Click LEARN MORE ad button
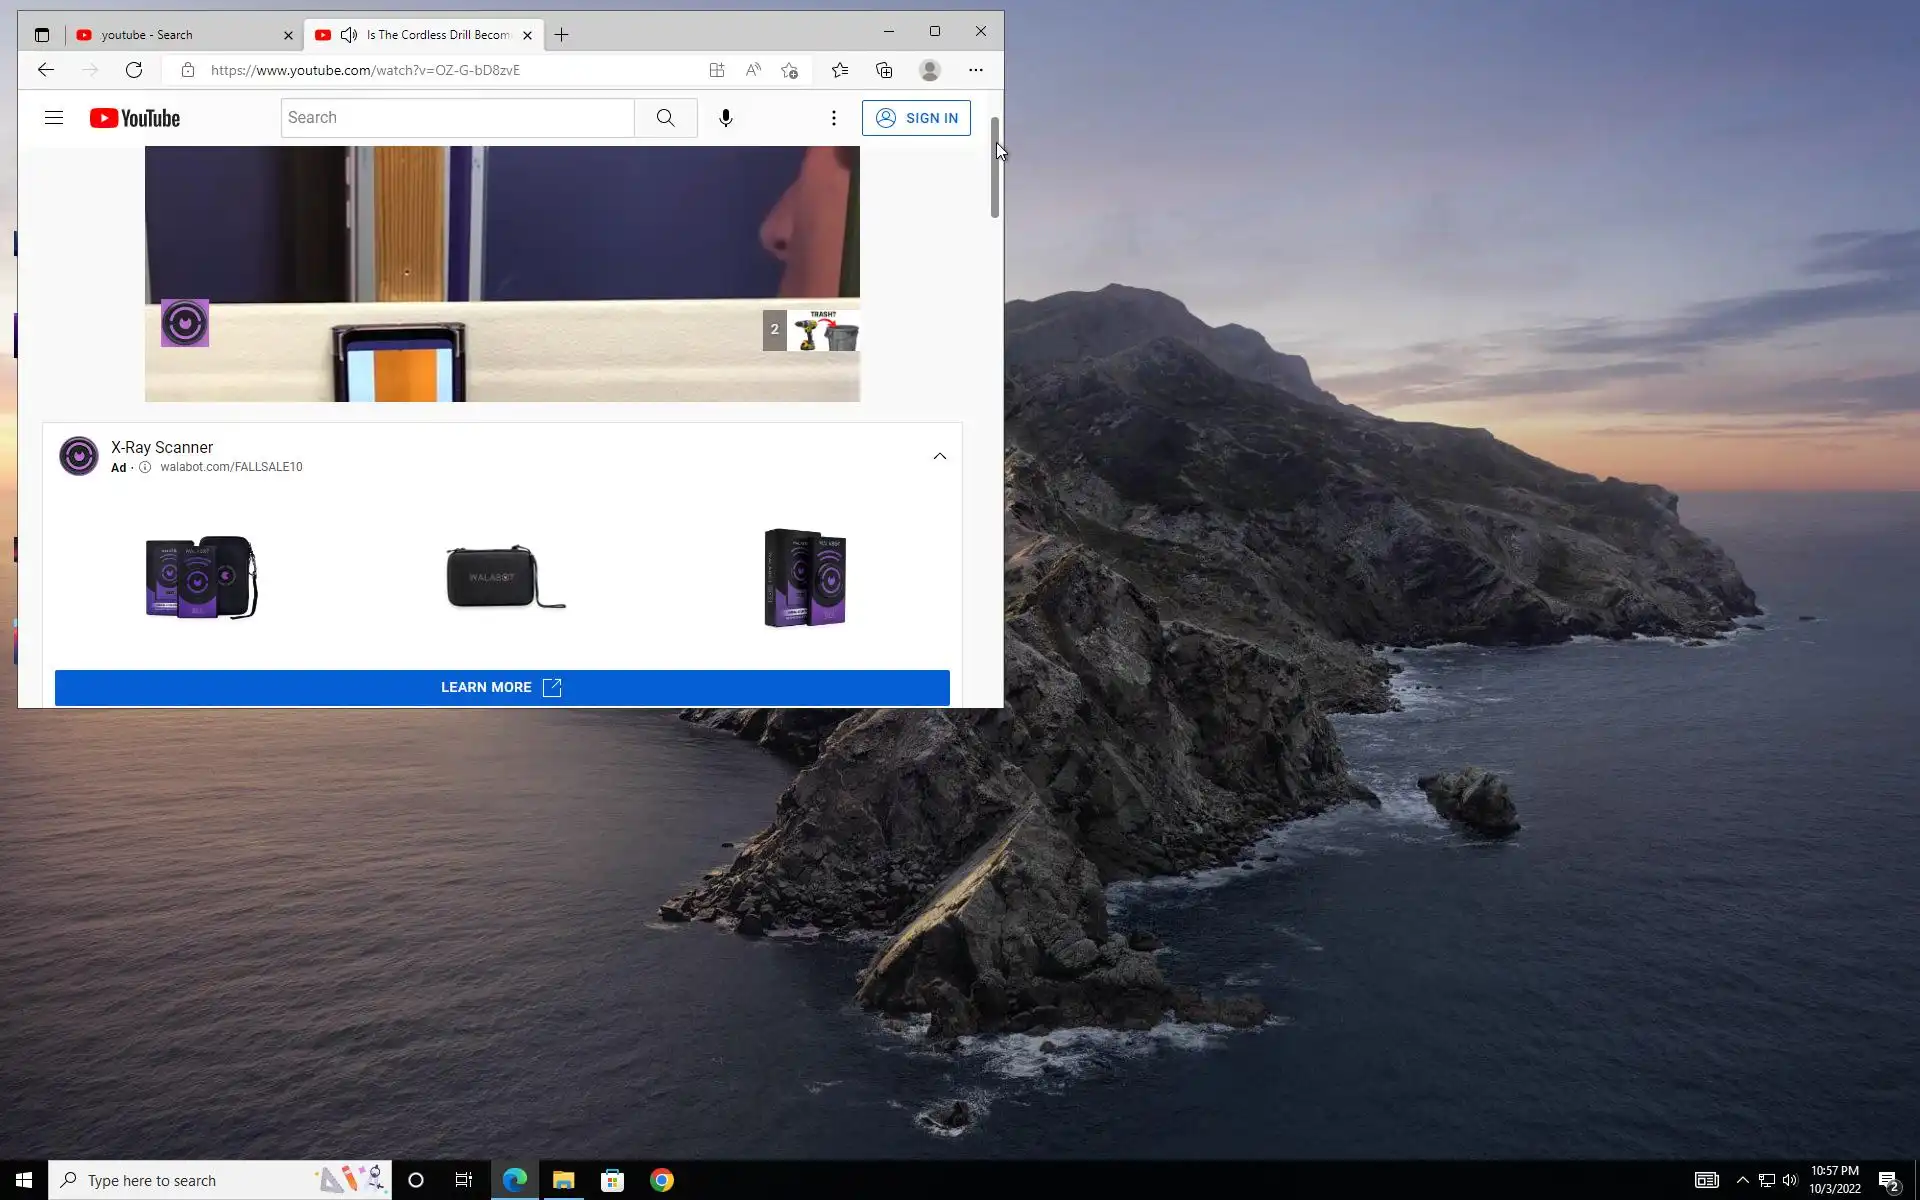The height and width of the screenshot is (1200, 1920). 502,687
